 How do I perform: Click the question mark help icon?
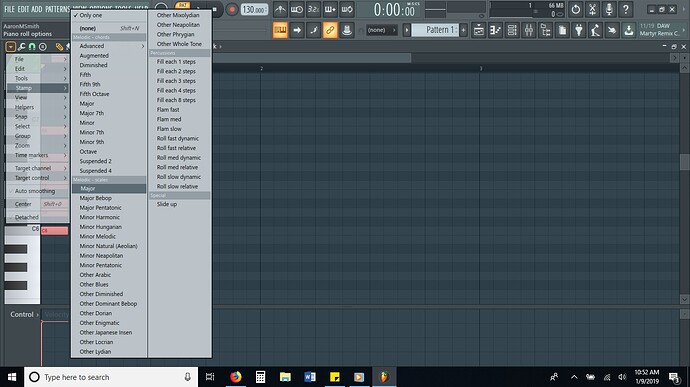pyautogui.click(x=626, y=9)
